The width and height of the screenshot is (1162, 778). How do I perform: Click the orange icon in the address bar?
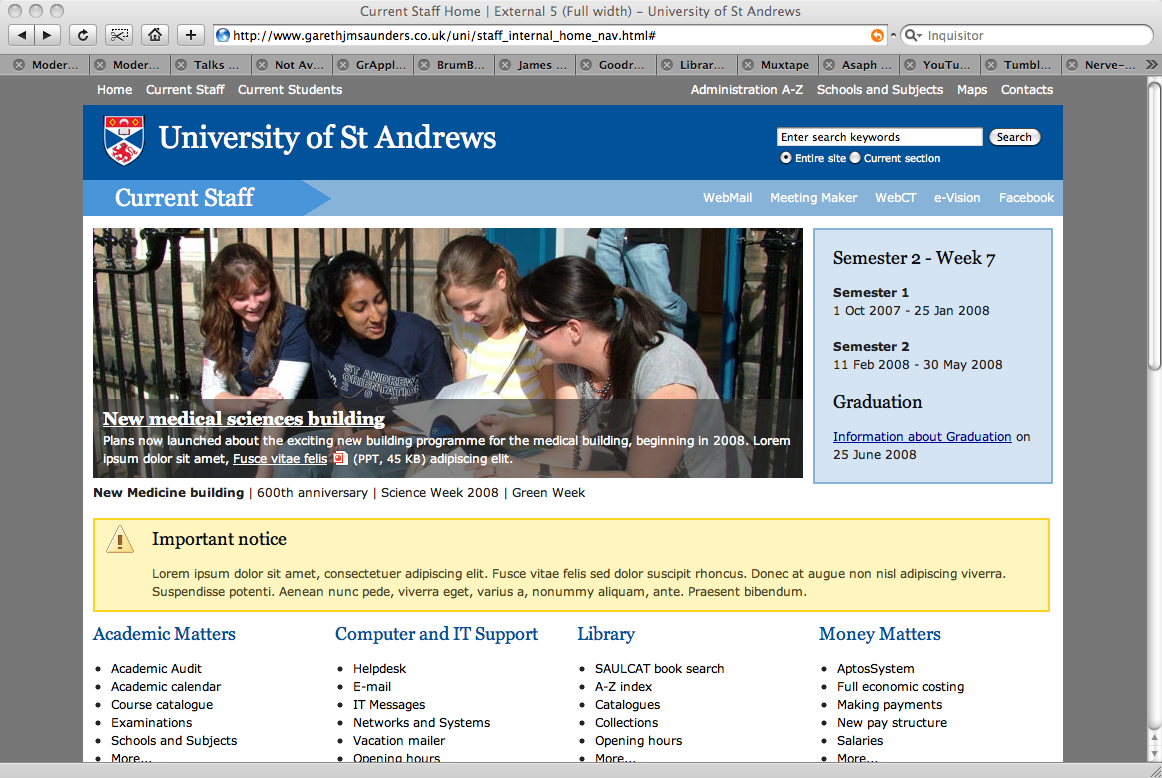tap(877, 35)
